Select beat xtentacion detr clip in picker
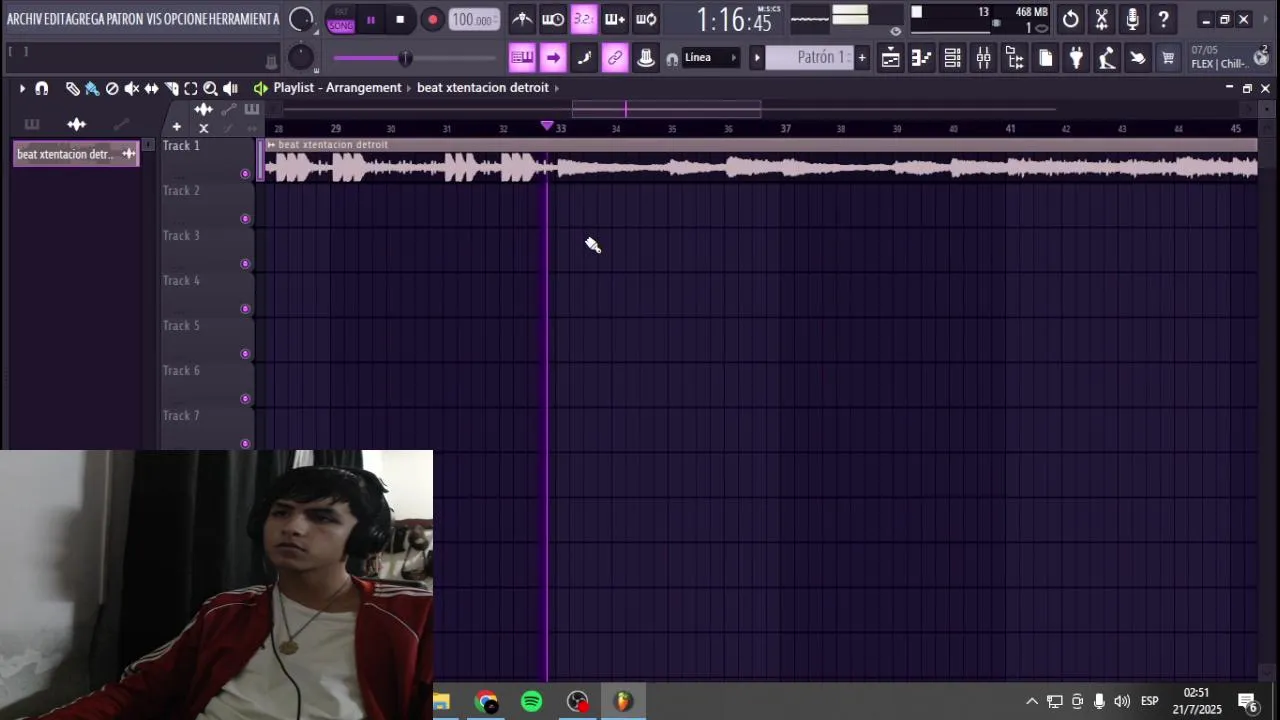The height and width of the screenshot is (720, 1280). [76, 154]
